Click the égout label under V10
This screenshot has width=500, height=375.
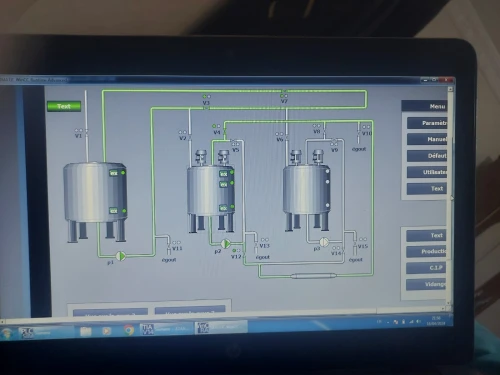(359, 149)
